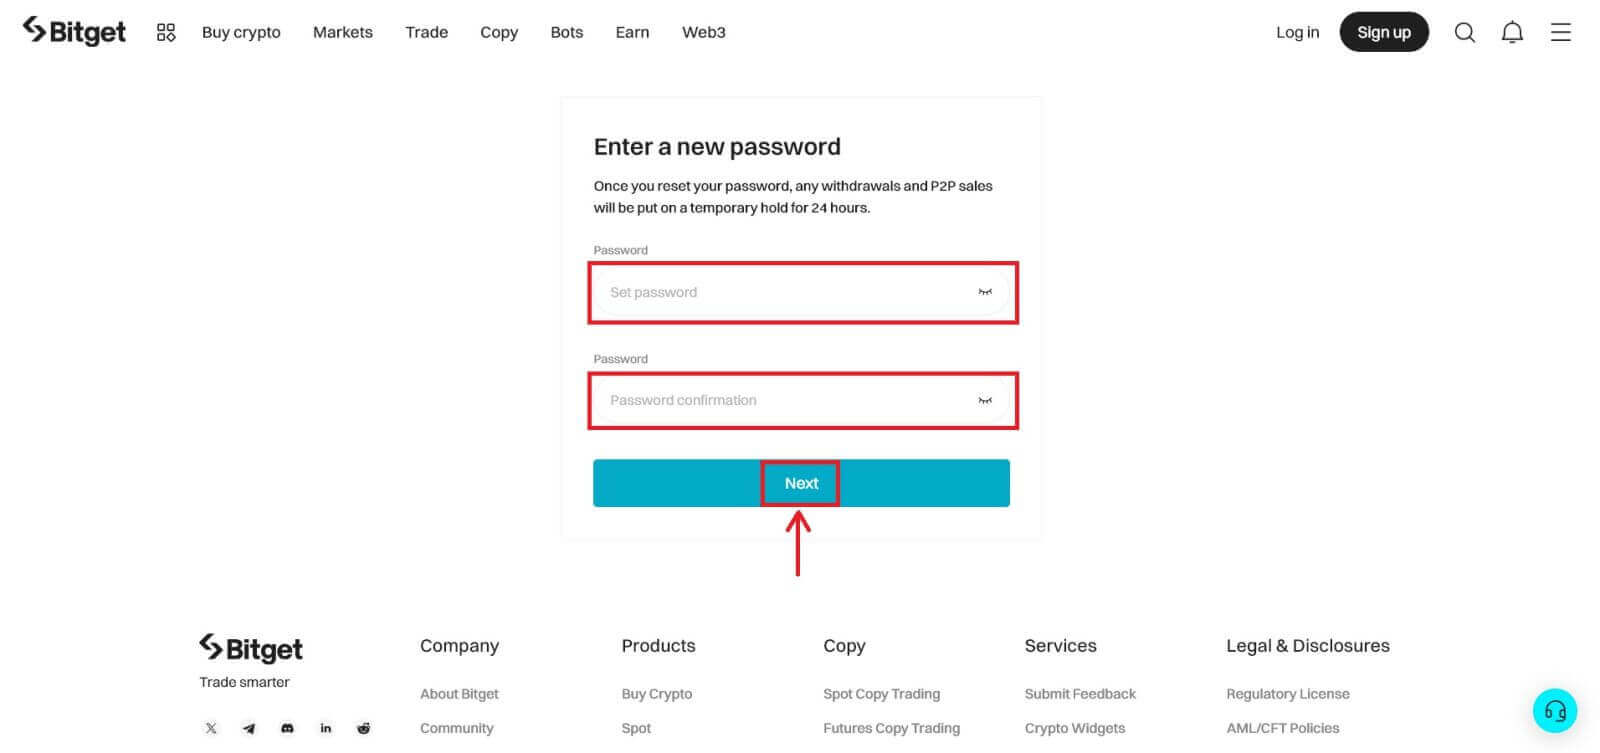Click the search magnifier icon
Image resolution: width=1600 pixels, height=753 pixels.
(x=1464, y=32)
